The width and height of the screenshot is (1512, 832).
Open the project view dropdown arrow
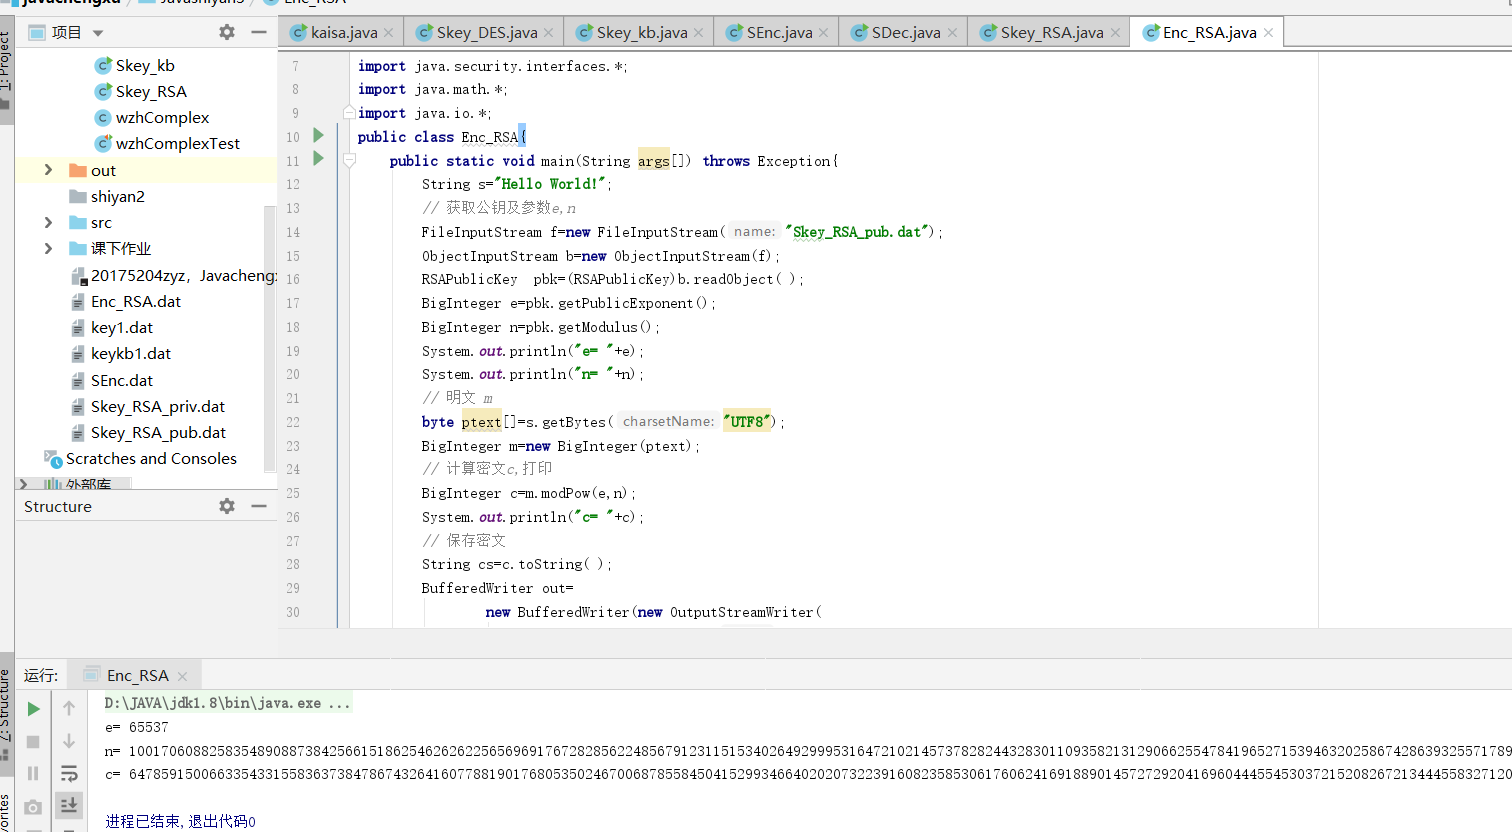click(x=98, y=33)
